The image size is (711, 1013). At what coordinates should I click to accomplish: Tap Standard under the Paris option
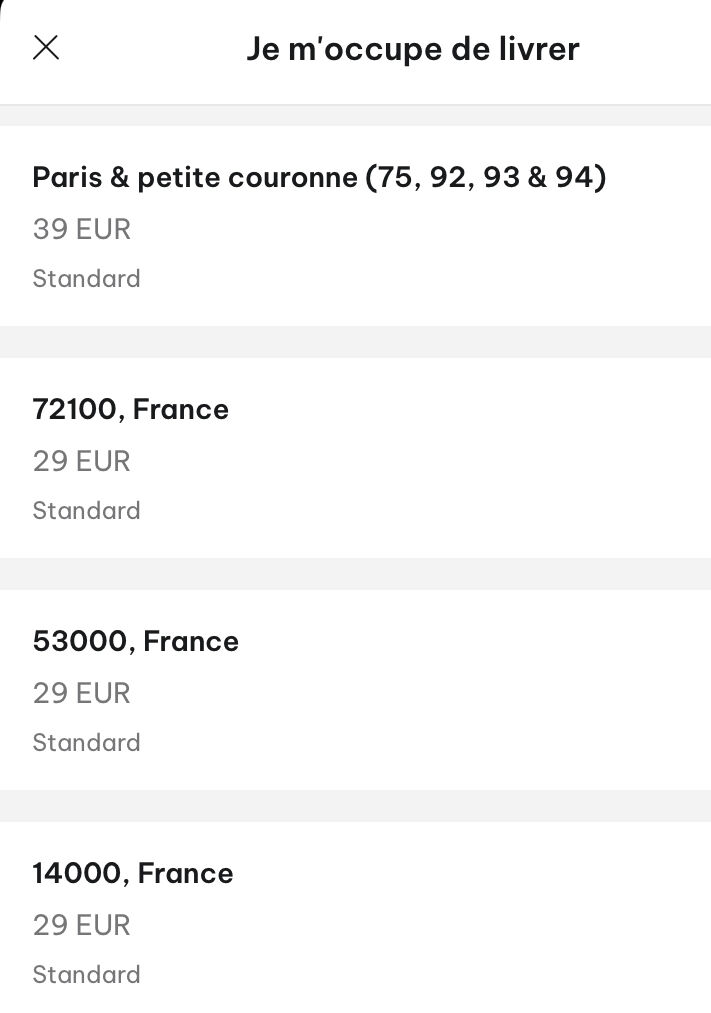pos(87,278)
